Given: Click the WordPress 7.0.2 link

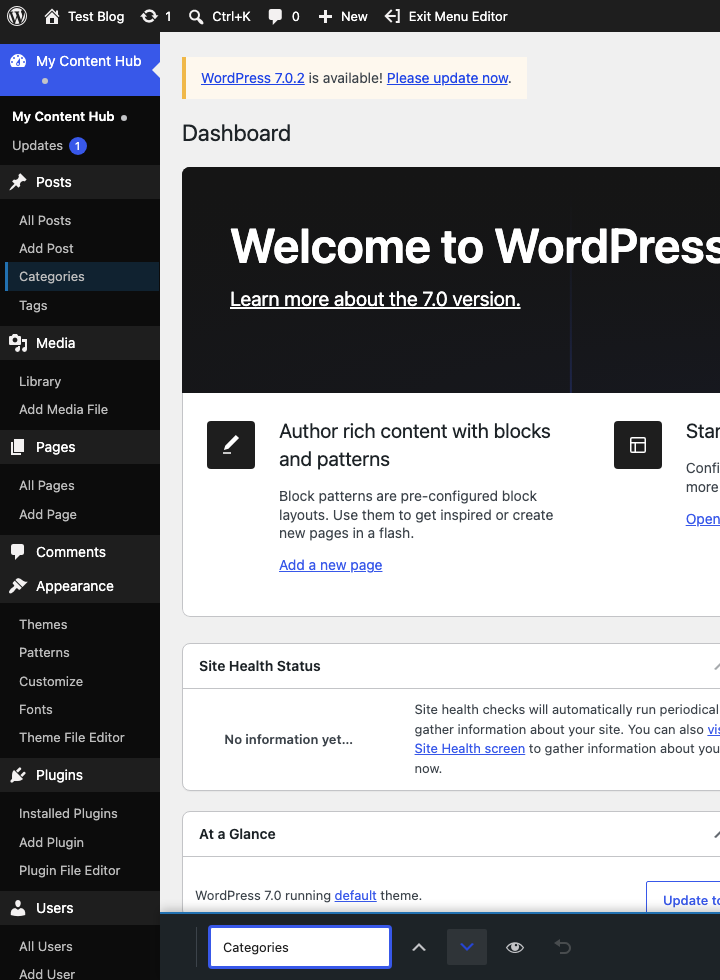Looking at the screenshot, I should [252, 78].
